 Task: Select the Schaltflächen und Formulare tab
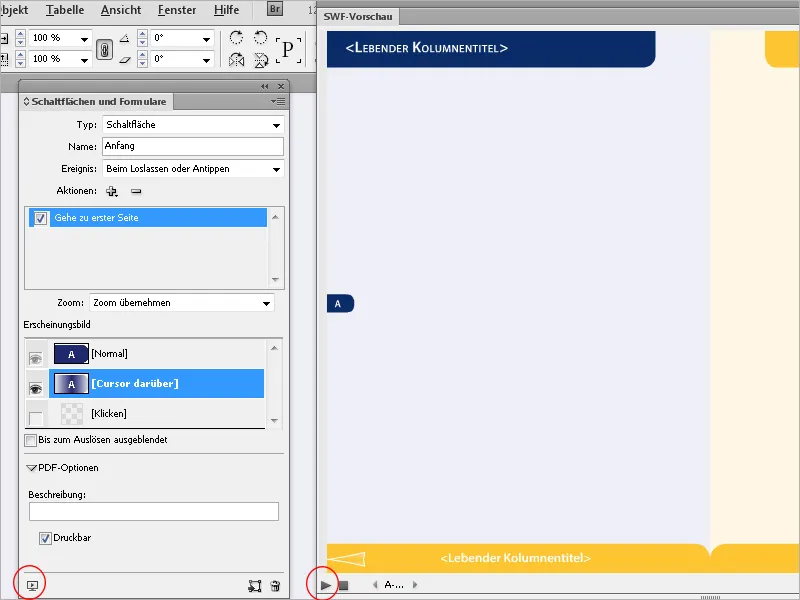pyautogui.click(x=96, y=102)
